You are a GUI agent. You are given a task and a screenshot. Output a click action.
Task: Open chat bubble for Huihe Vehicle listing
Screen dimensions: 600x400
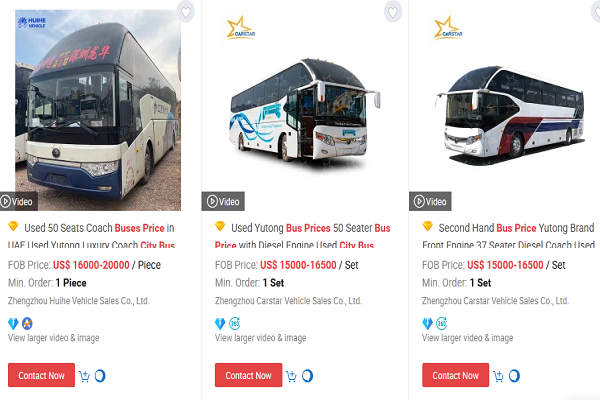click(100, 376)
